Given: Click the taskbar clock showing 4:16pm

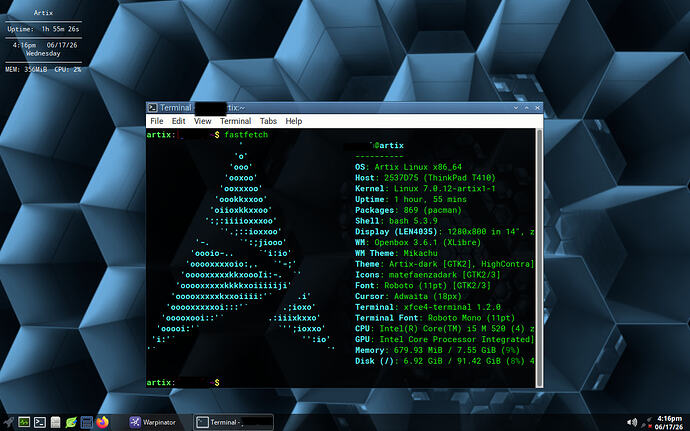Looking at the screenshot, I should point(669,423).
